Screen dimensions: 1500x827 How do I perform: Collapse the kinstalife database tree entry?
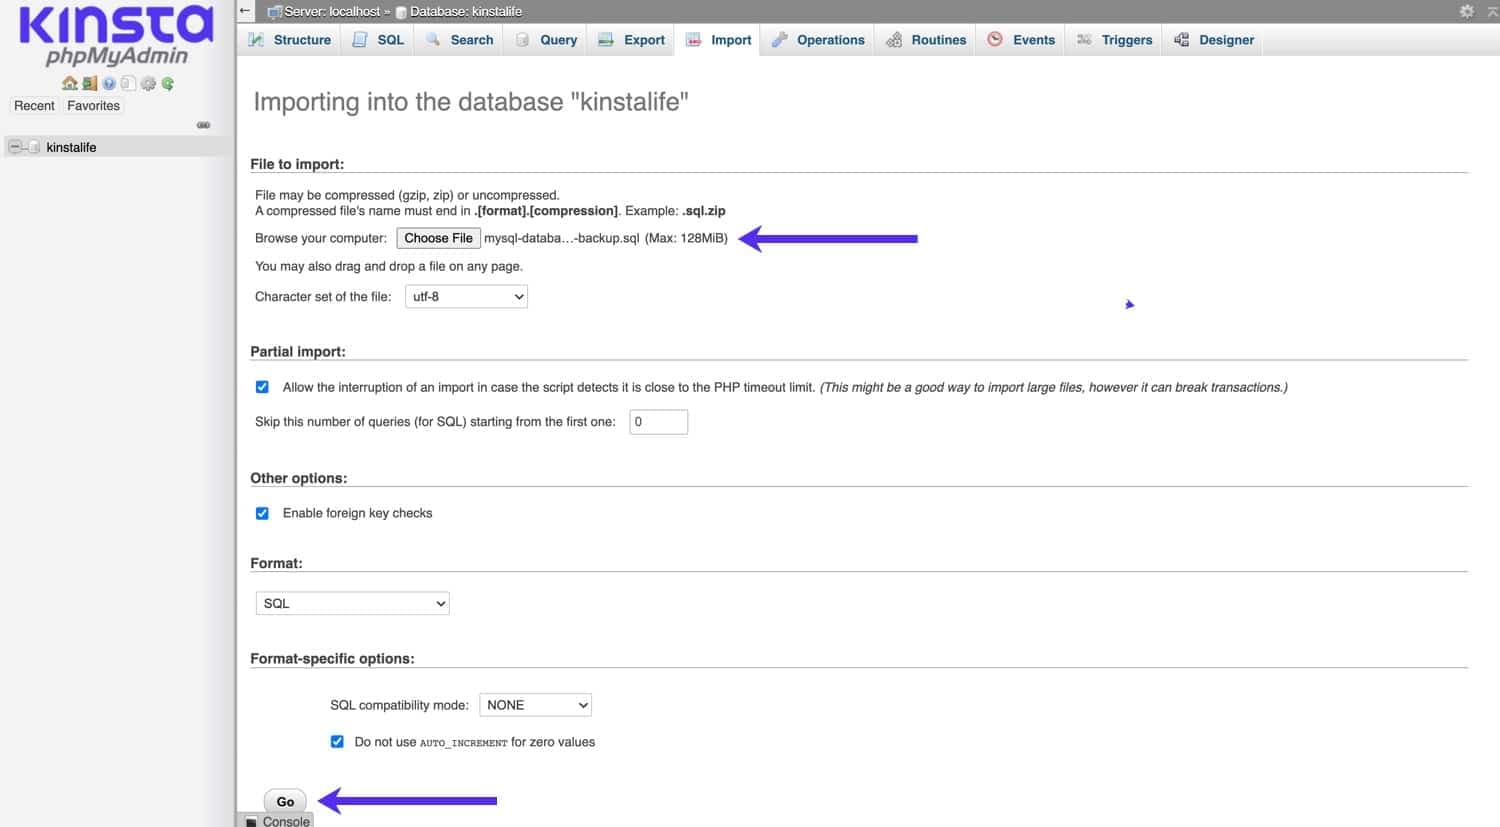coord(14,146)
